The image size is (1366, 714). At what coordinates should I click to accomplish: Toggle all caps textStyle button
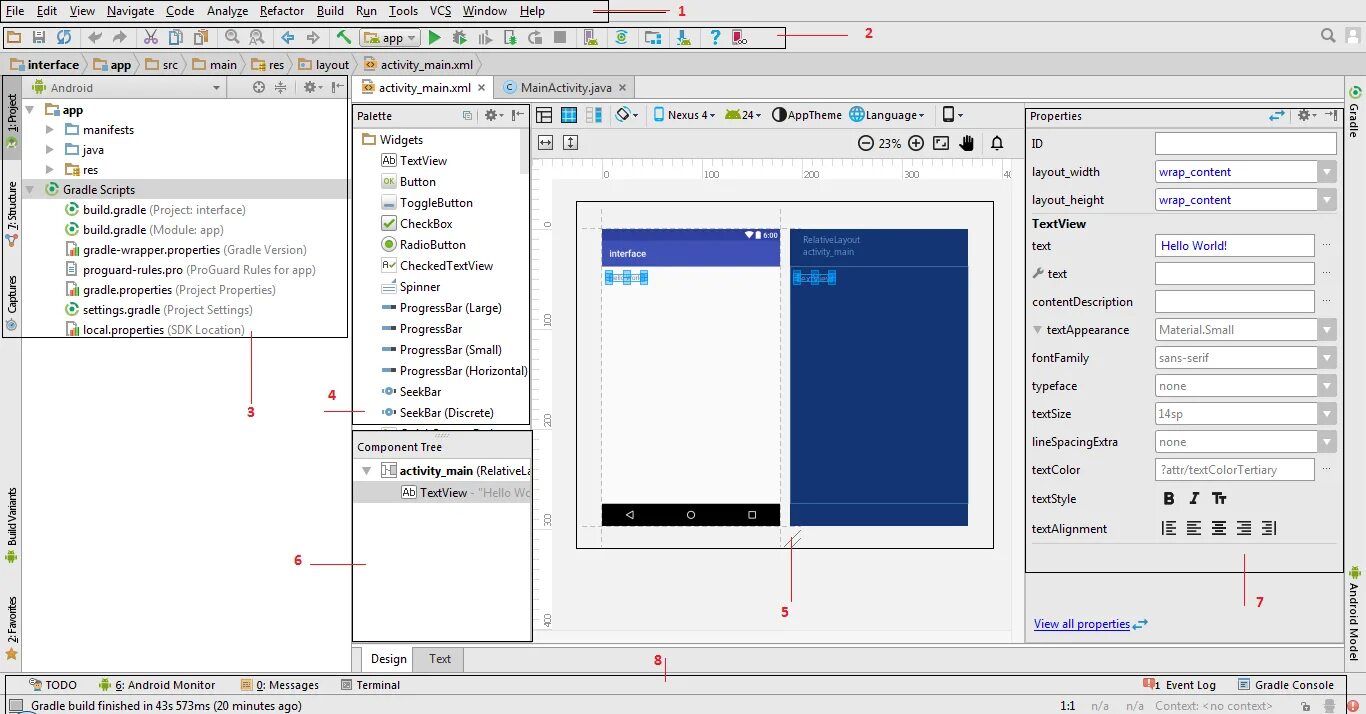pos(1219,498)
